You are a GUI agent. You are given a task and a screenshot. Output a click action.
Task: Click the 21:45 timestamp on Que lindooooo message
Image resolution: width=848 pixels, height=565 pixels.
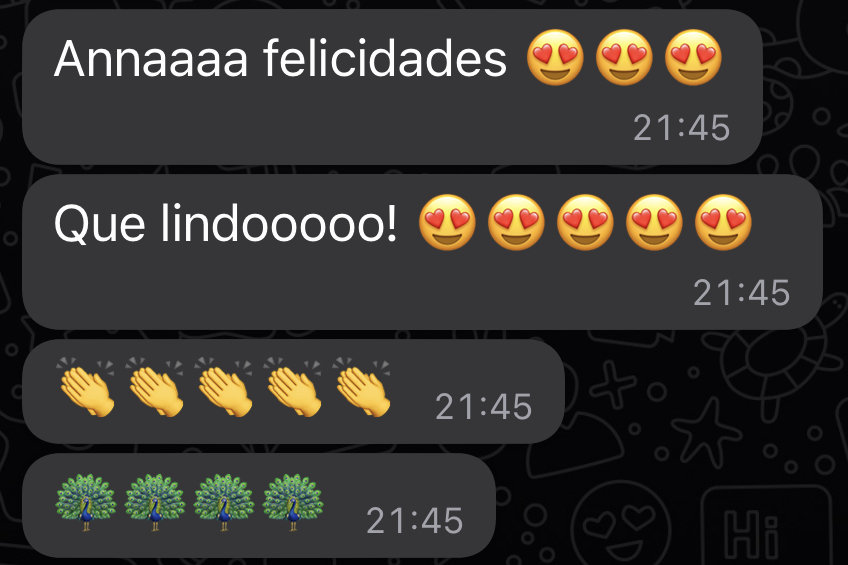click(741, 293)
